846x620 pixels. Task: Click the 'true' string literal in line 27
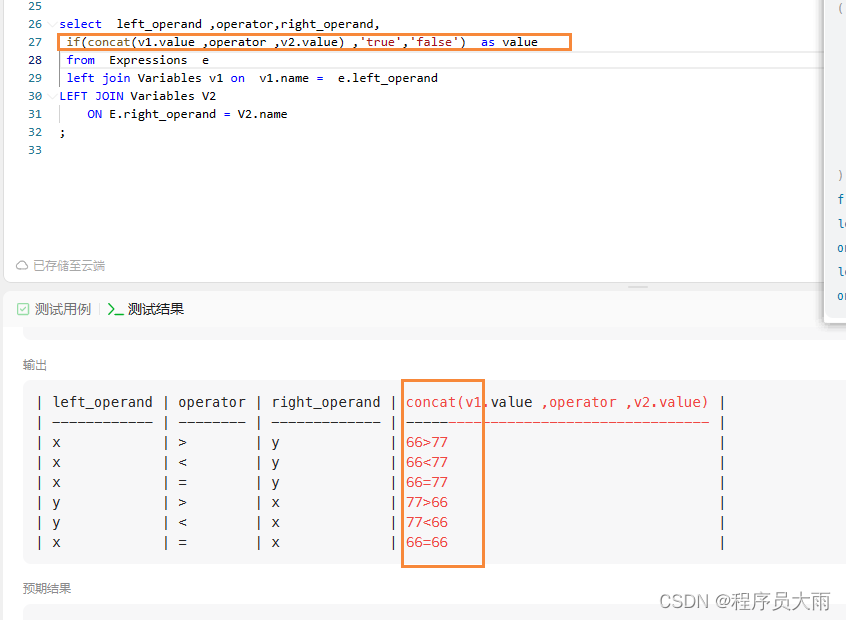[x=380, y=42]
